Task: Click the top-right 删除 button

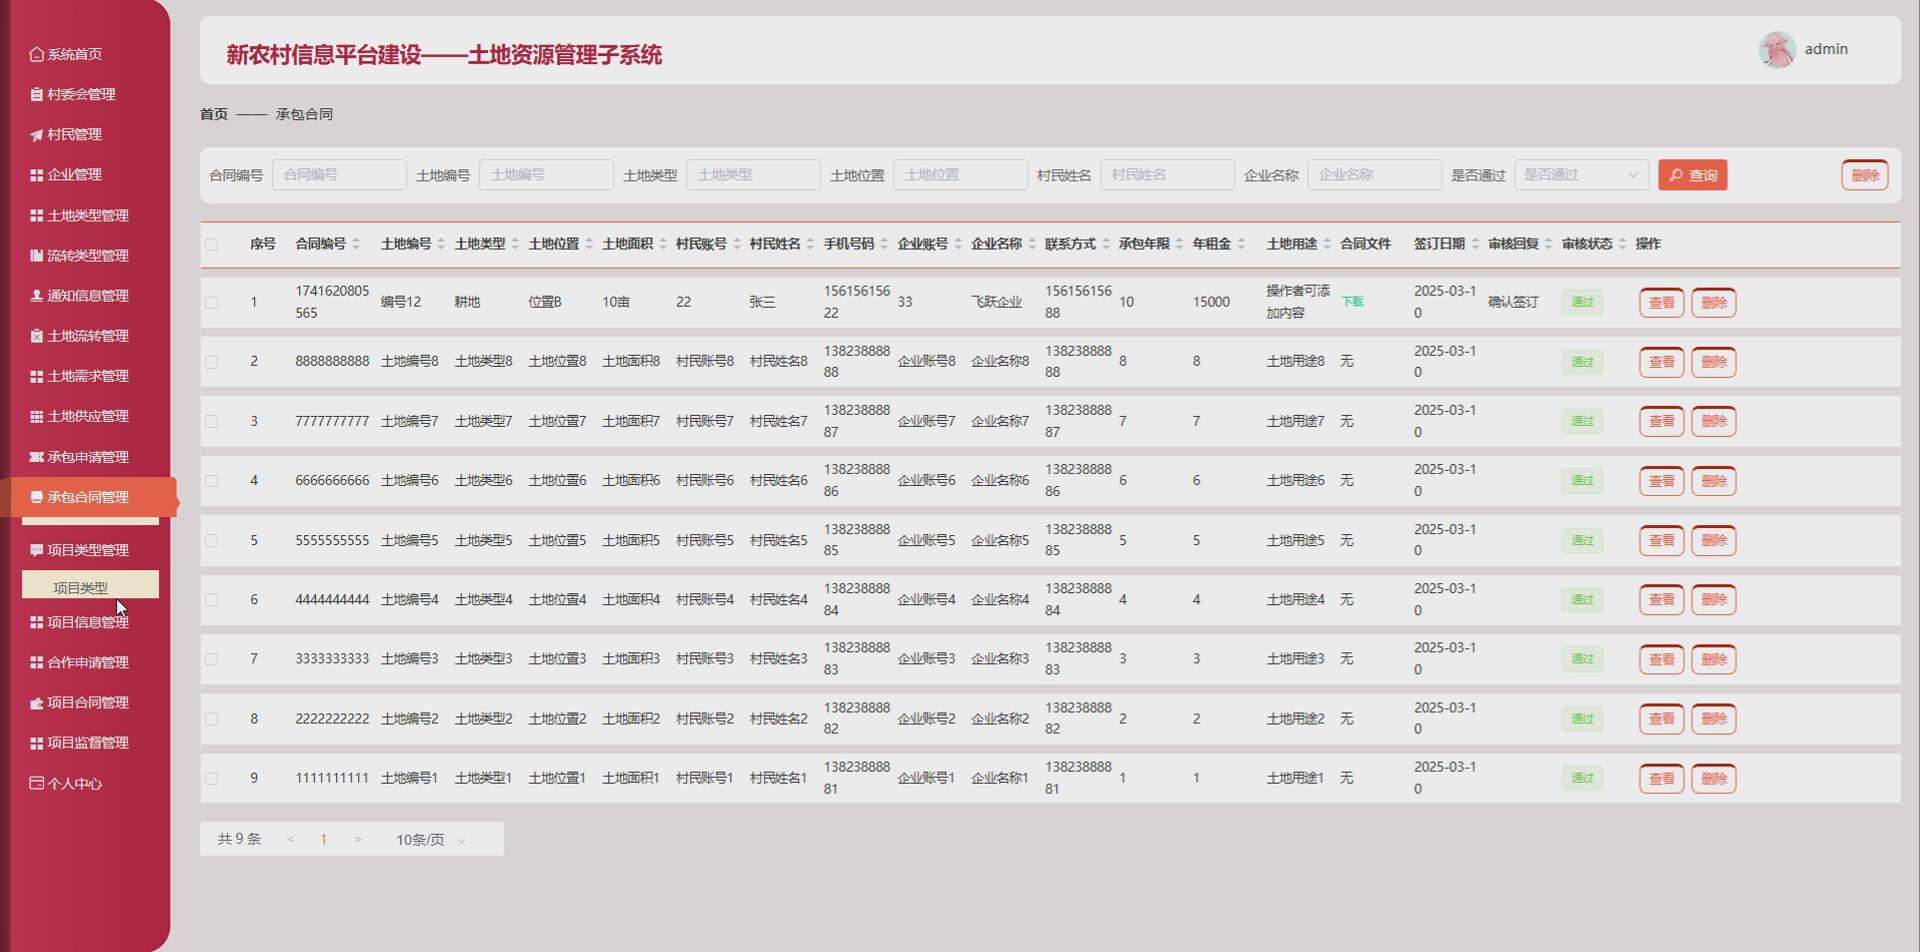Action: tap(1864, 175)
